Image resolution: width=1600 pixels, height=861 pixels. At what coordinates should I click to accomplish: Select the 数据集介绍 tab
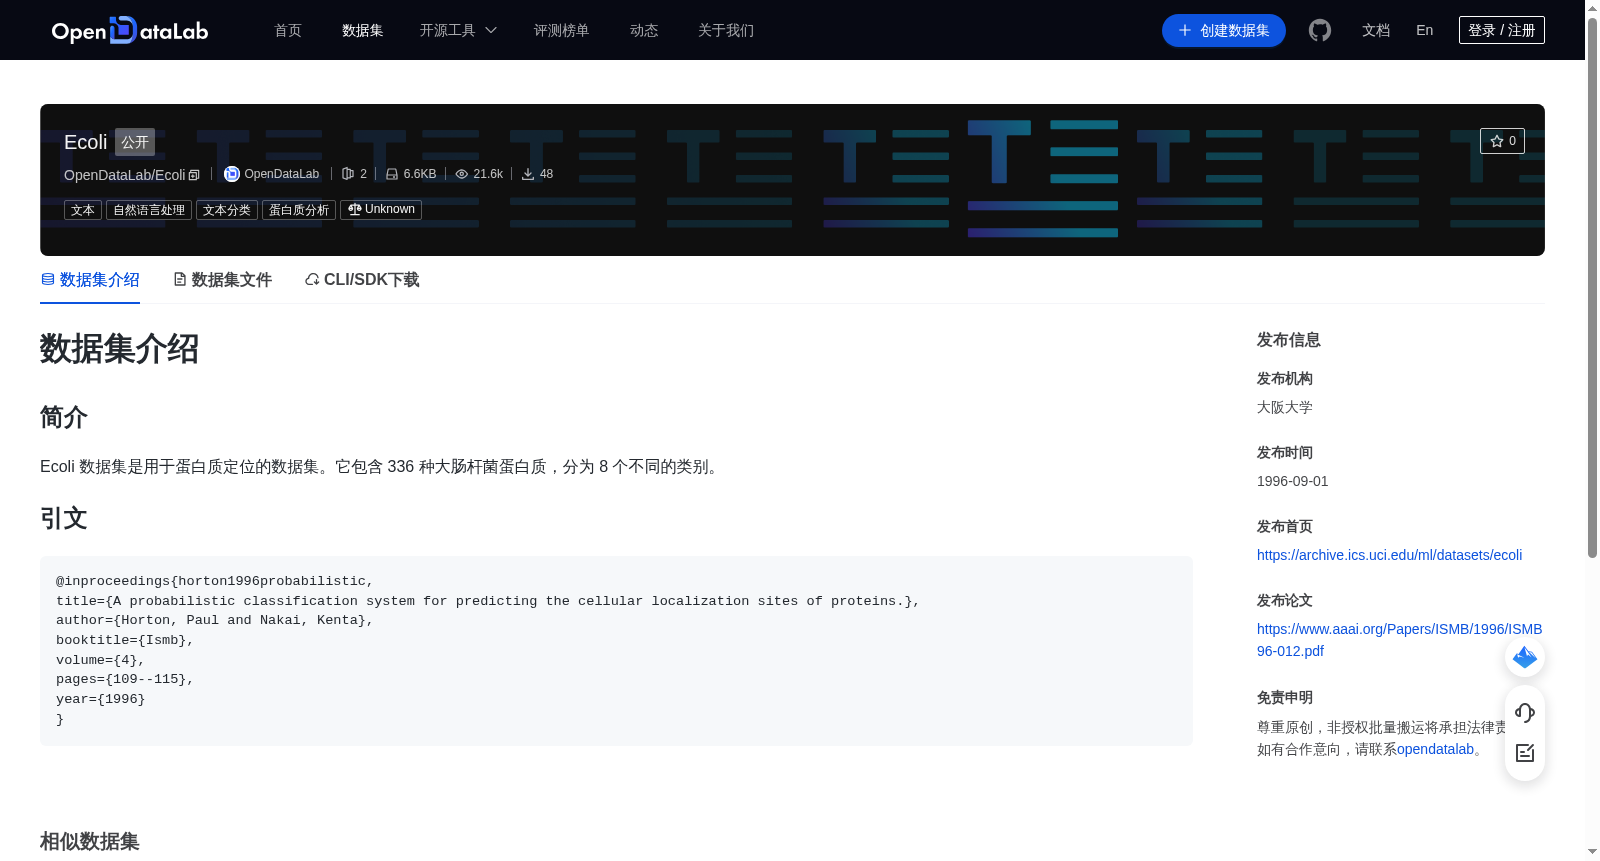tap(90, 280)
